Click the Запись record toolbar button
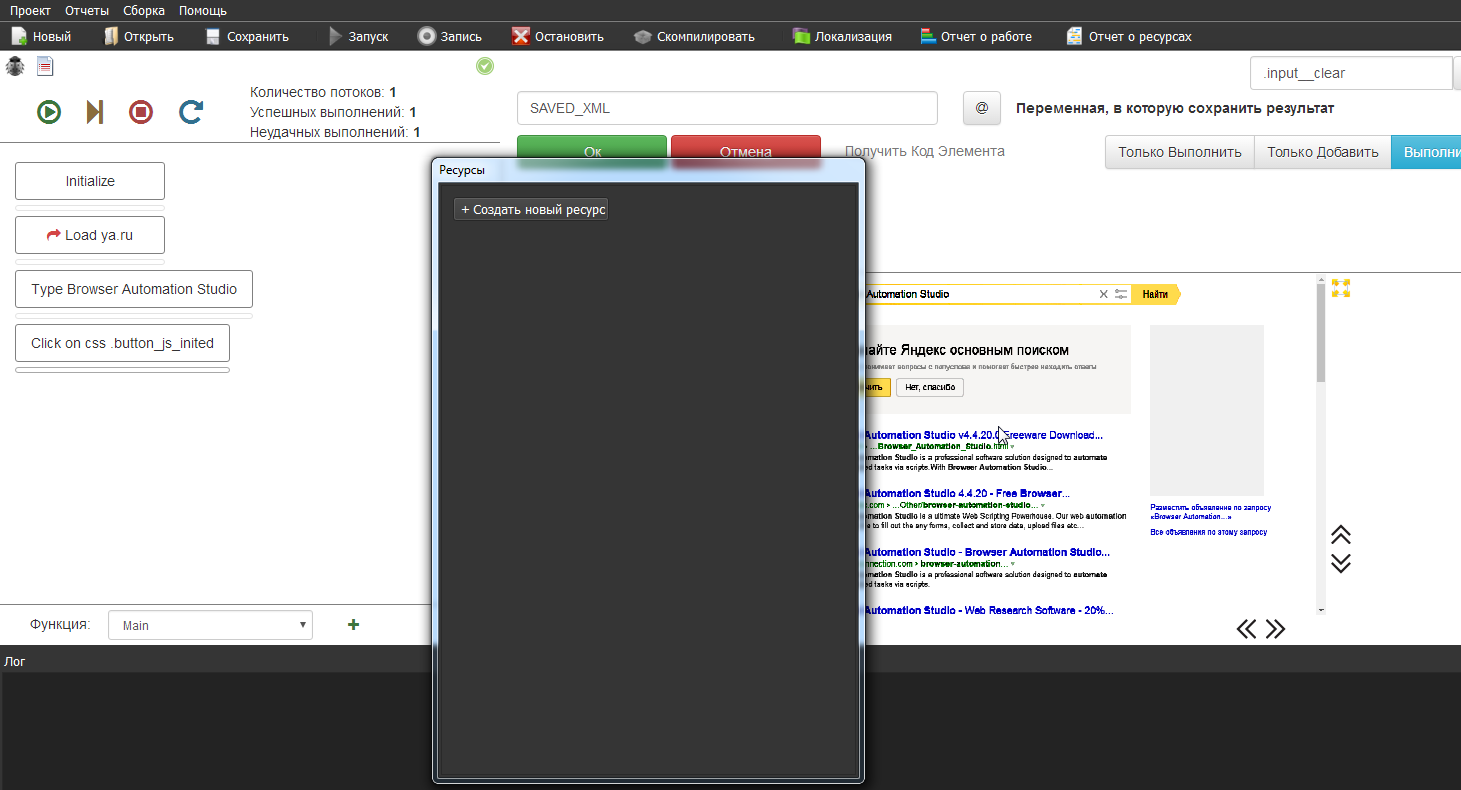The height and width of the screenshot is (790, 1461). pyautogui.click(x=450, y=36)
